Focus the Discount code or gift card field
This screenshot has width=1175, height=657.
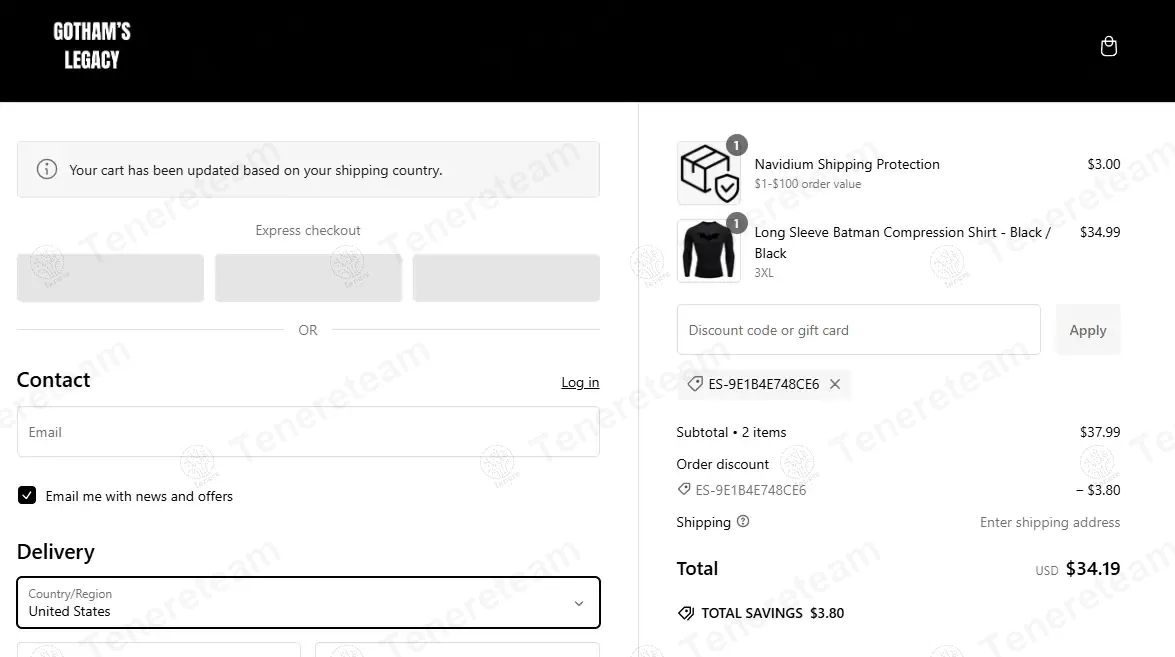[858, 330]
